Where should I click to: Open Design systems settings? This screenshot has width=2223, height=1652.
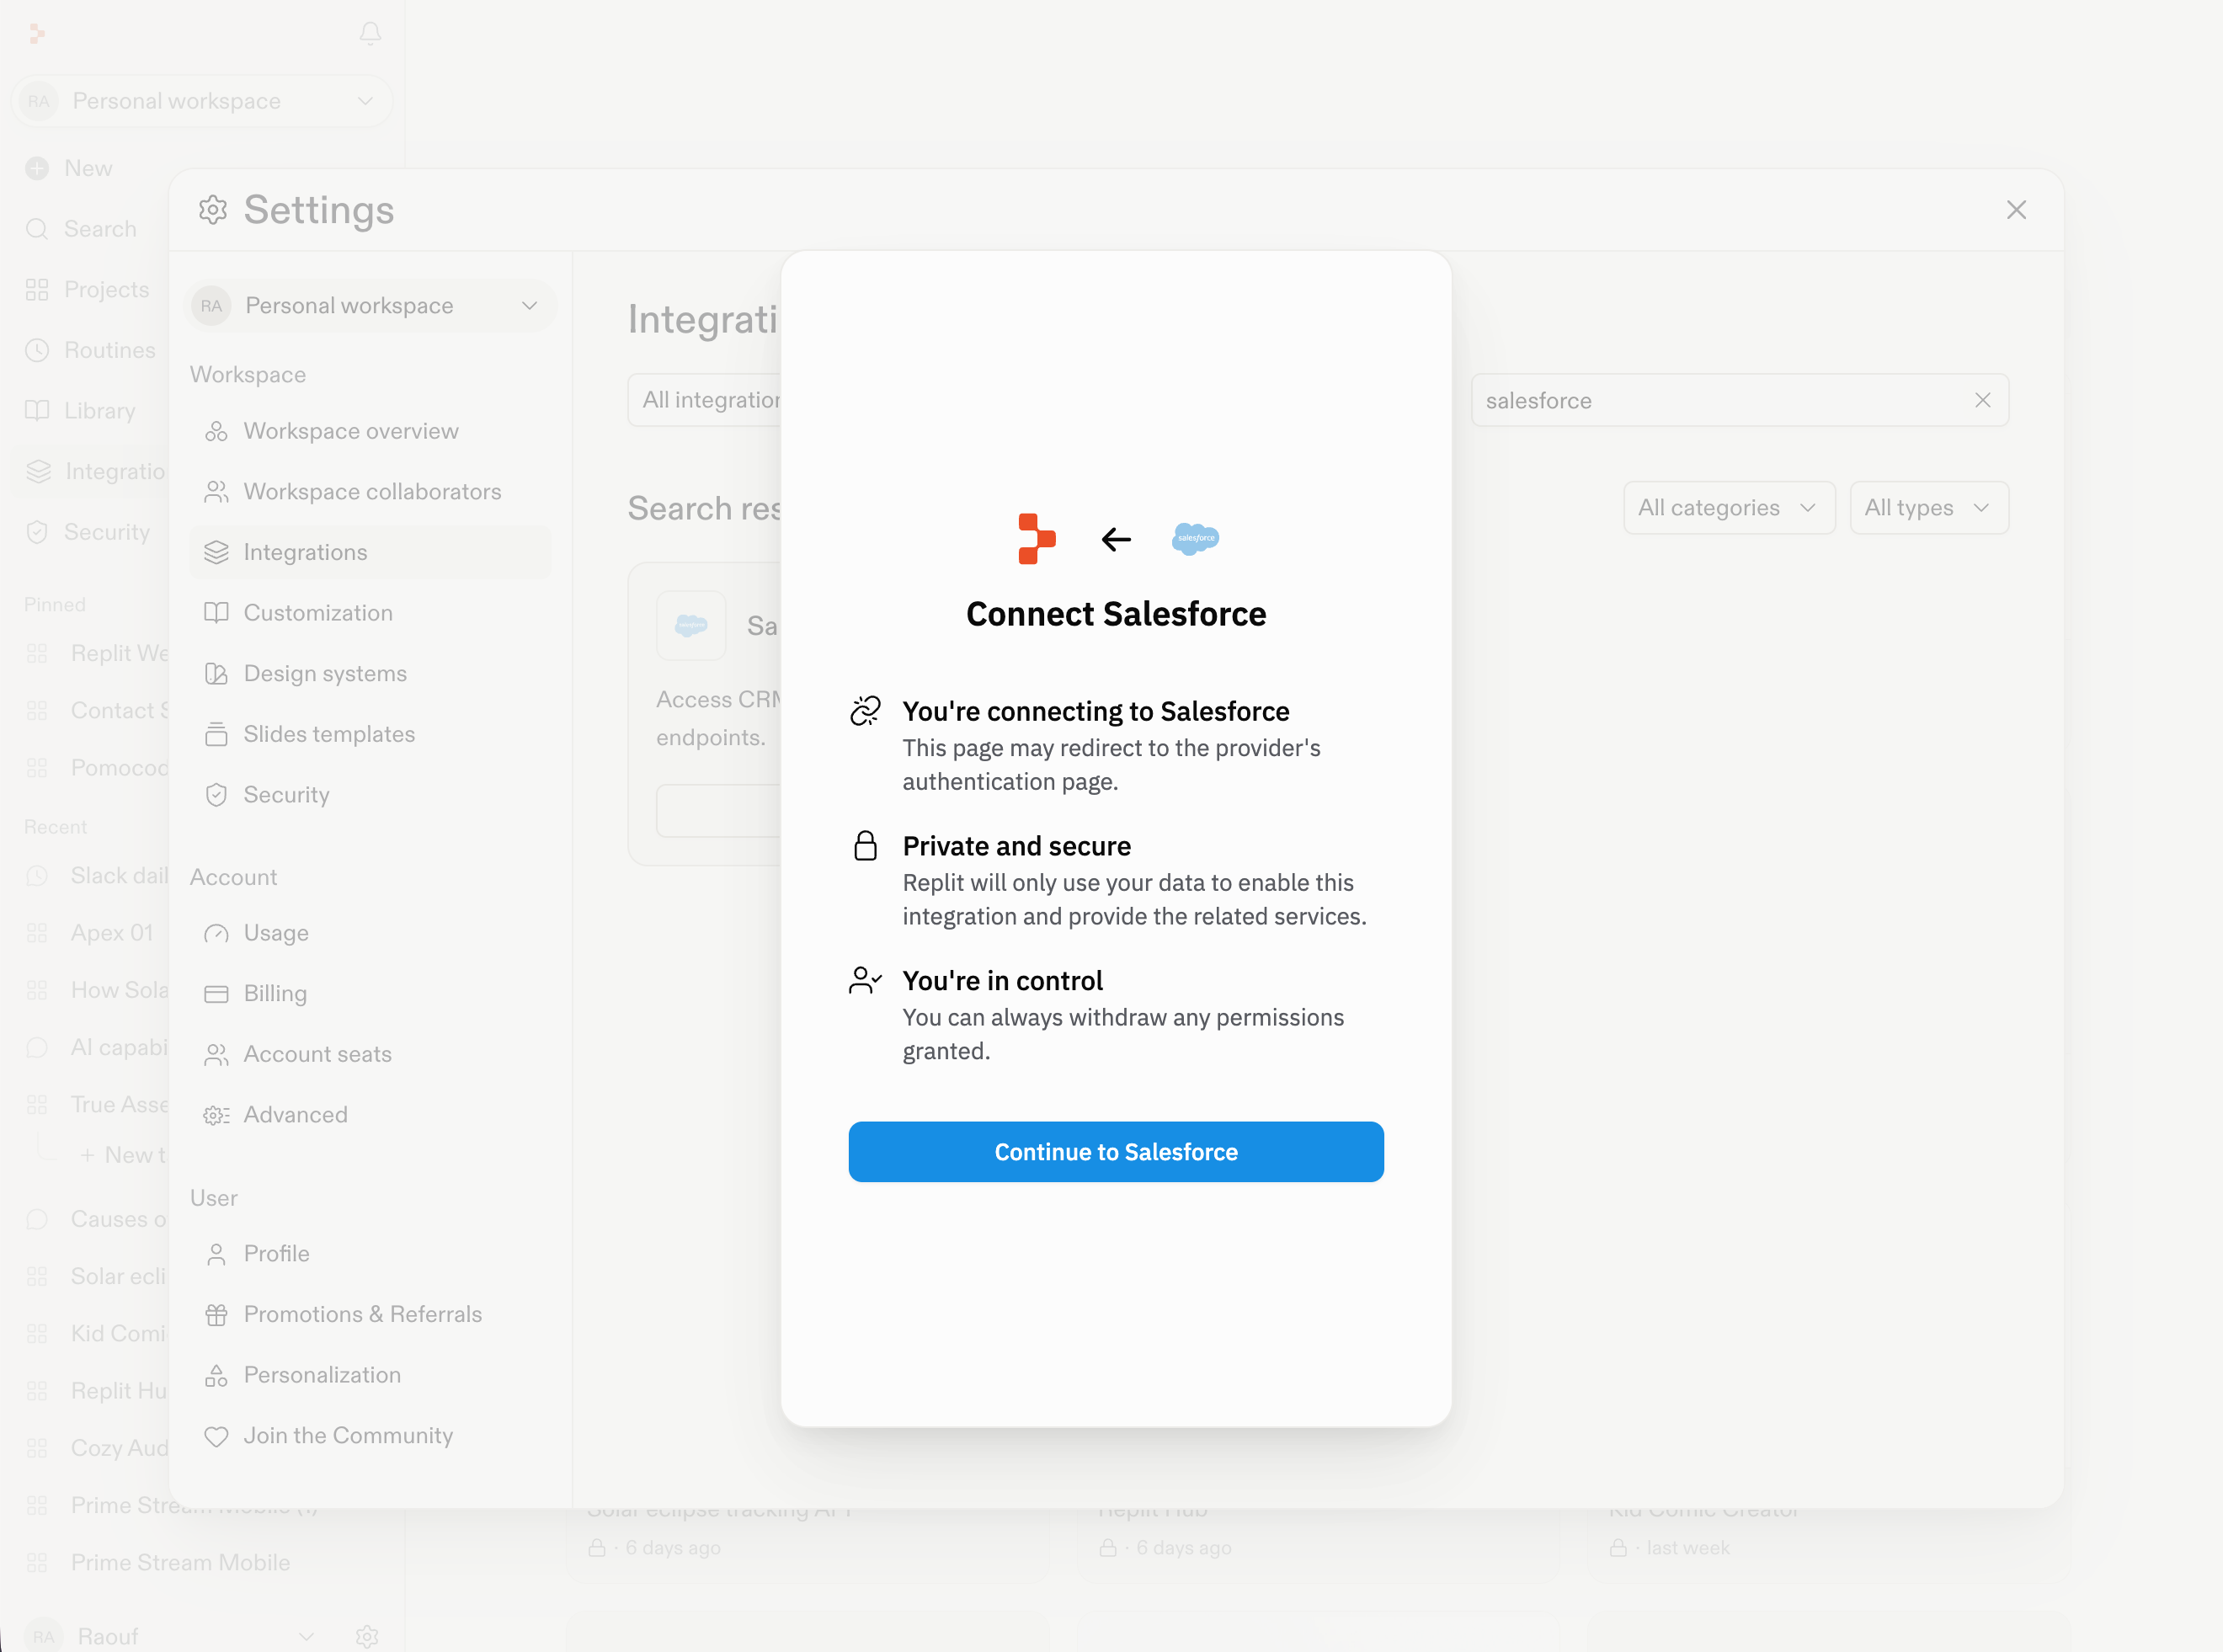(x=370, y=674)
